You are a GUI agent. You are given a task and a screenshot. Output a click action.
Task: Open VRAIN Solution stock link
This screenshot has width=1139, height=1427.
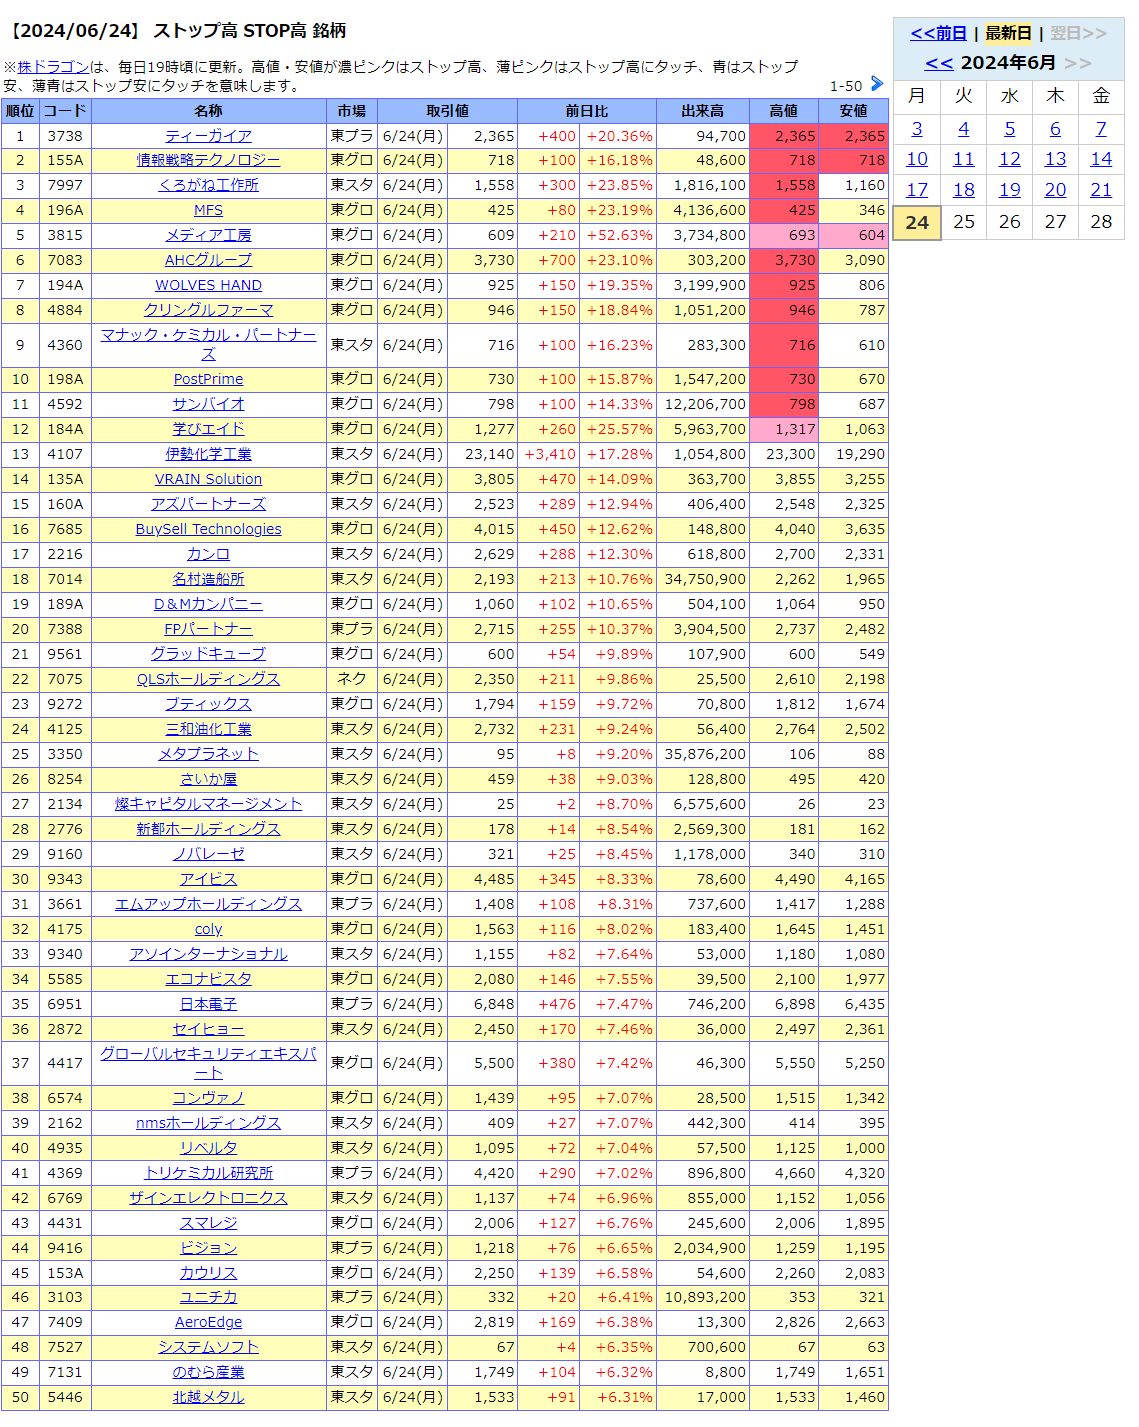point(208,479)
